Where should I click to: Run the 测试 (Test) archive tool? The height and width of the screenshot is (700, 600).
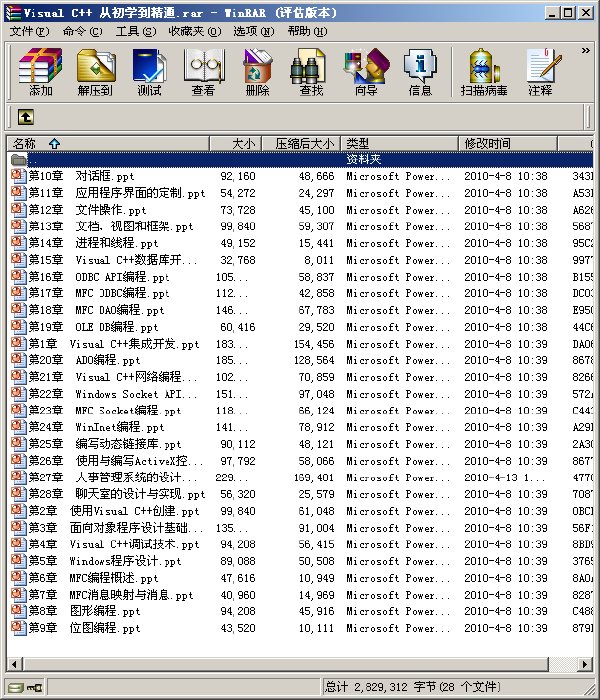tap(150, 72)
